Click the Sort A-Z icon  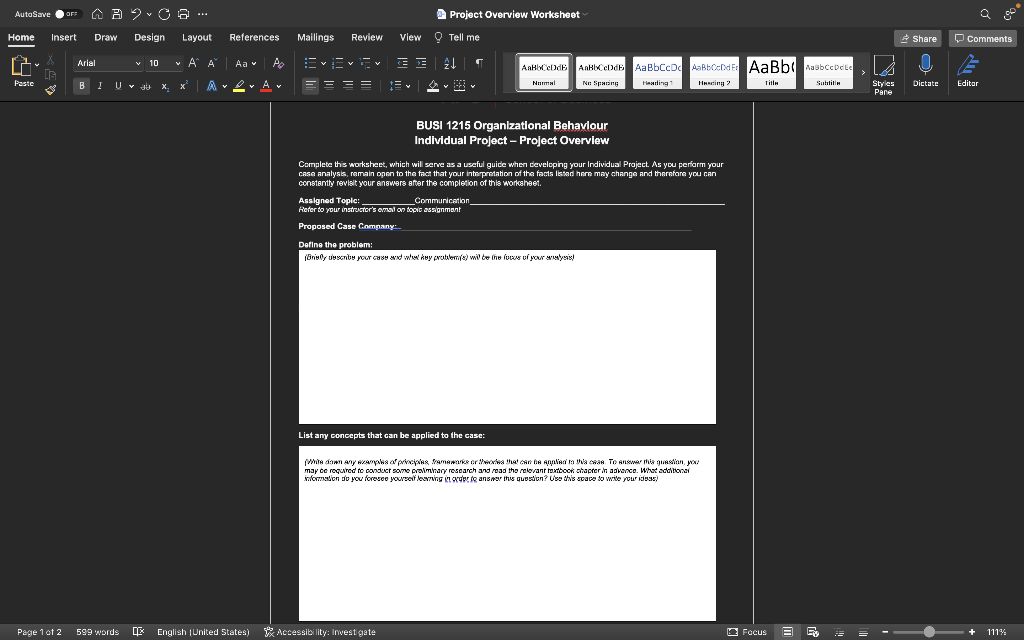[450, 63]
